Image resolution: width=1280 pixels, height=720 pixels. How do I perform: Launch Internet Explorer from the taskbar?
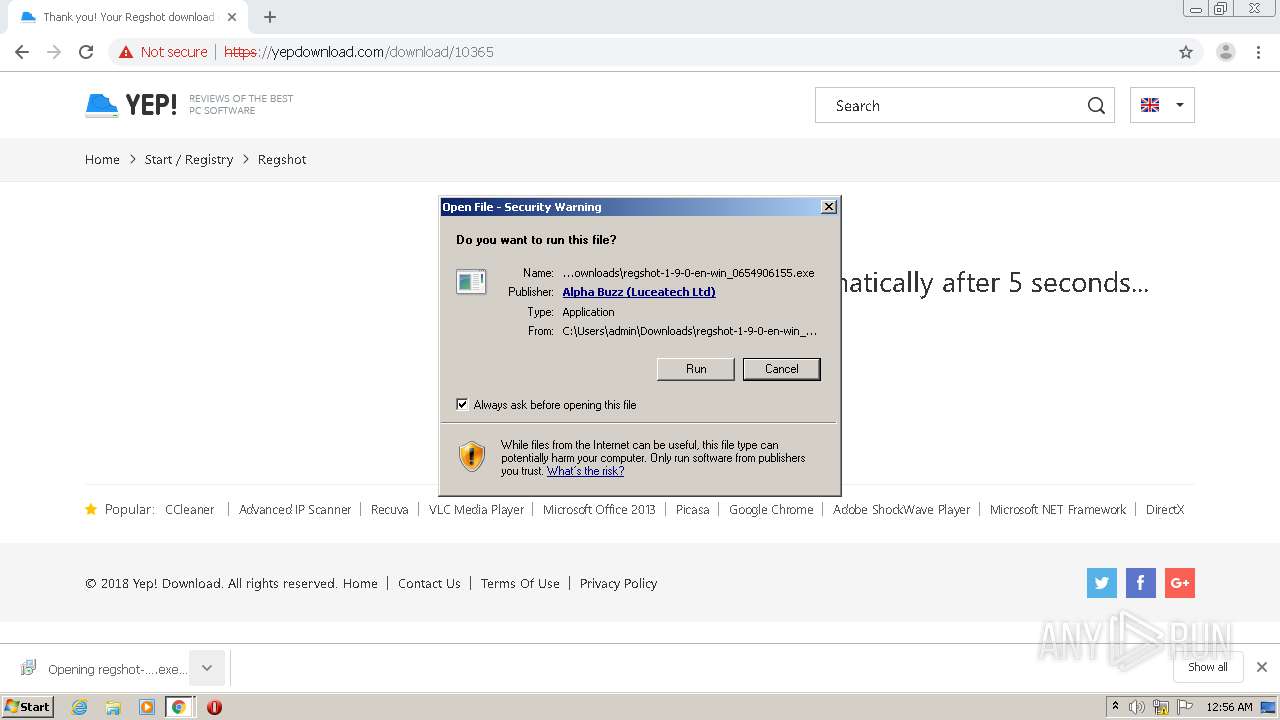click(x=80, y=707)
